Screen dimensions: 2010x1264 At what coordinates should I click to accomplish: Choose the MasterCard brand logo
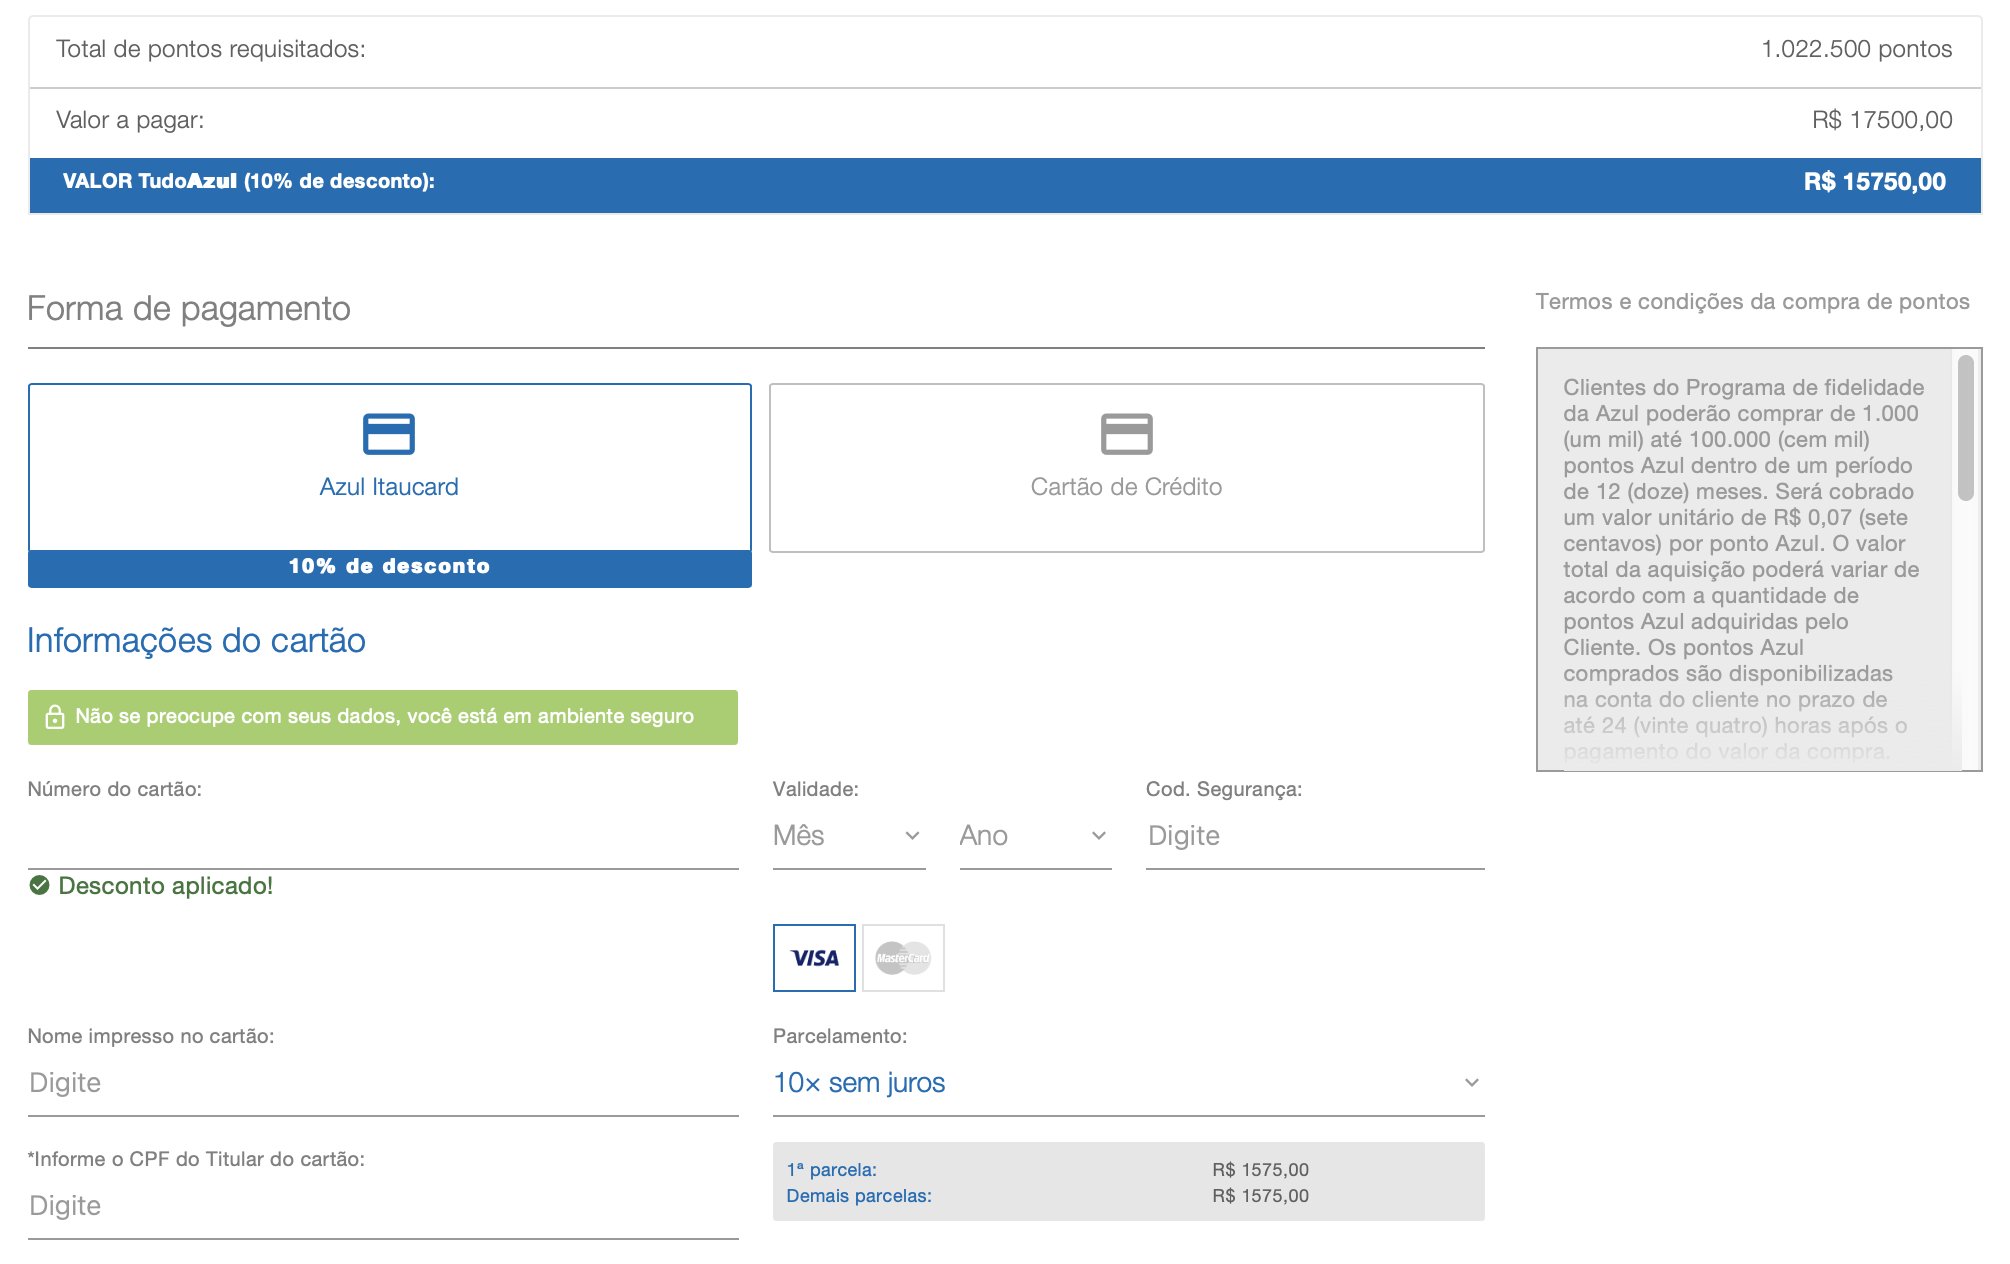[903, 958]
